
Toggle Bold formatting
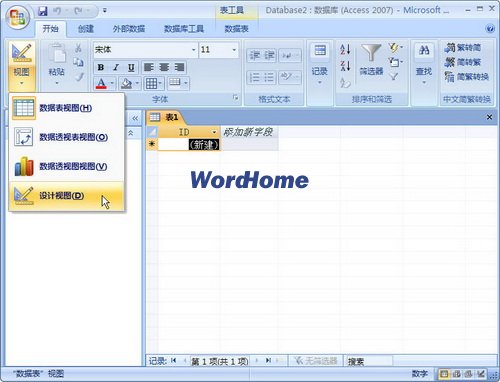[101, 67]
